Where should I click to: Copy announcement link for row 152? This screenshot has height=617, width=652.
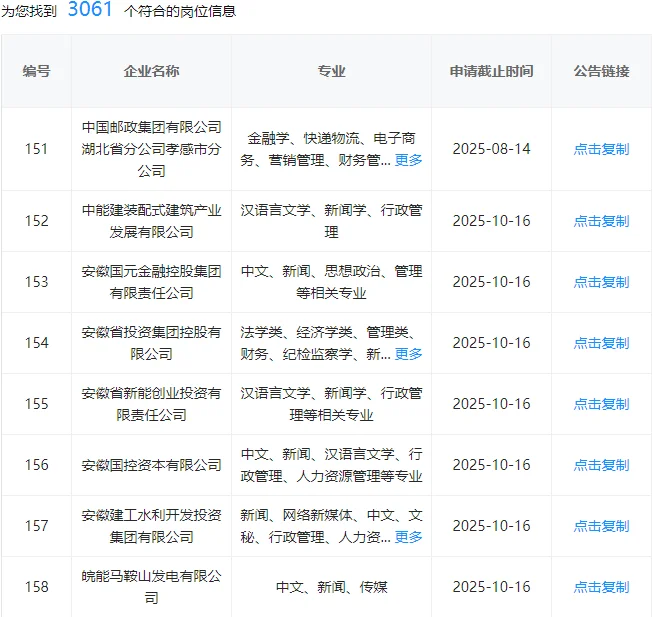(x=601, y=221)
